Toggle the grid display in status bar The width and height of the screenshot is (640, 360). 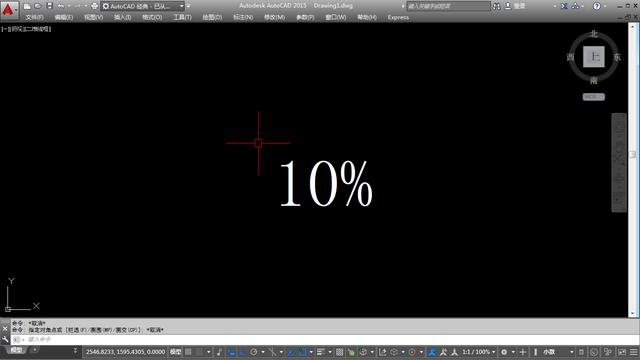[188, 351]
